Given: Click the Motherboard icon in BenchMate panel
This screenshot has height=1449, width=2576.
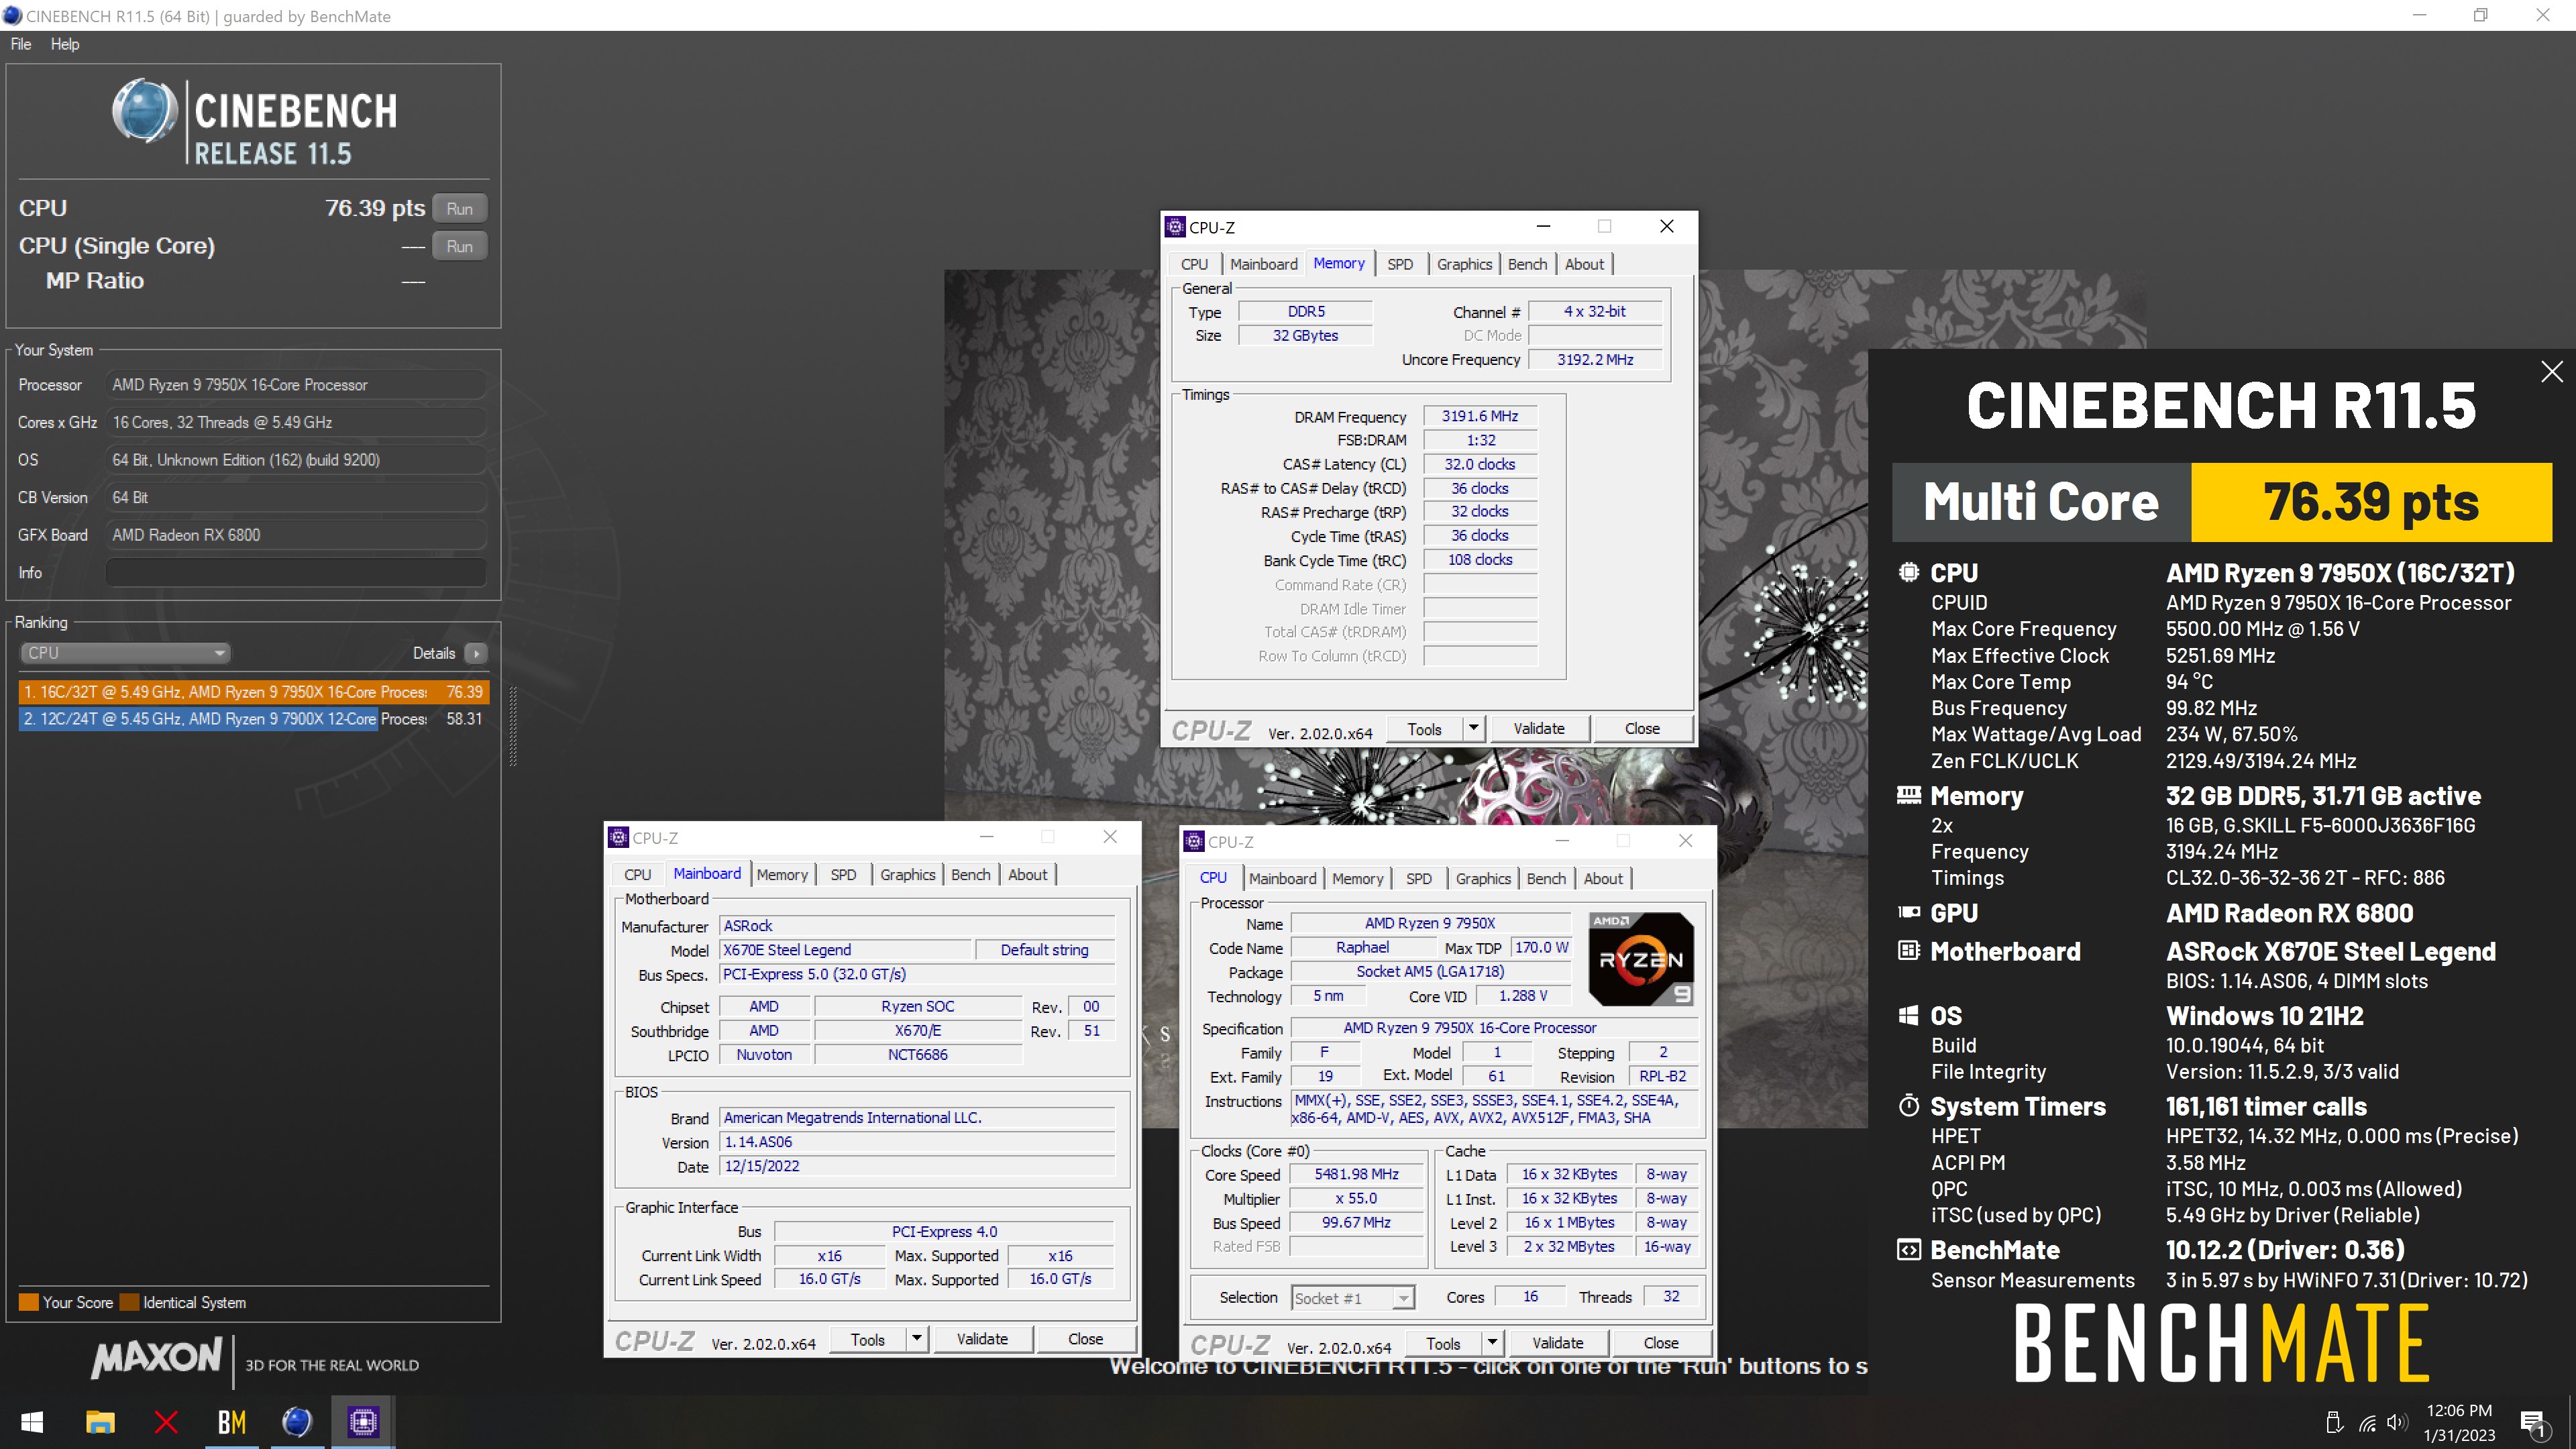Looking at the screenshot, I should (1908, 950).
